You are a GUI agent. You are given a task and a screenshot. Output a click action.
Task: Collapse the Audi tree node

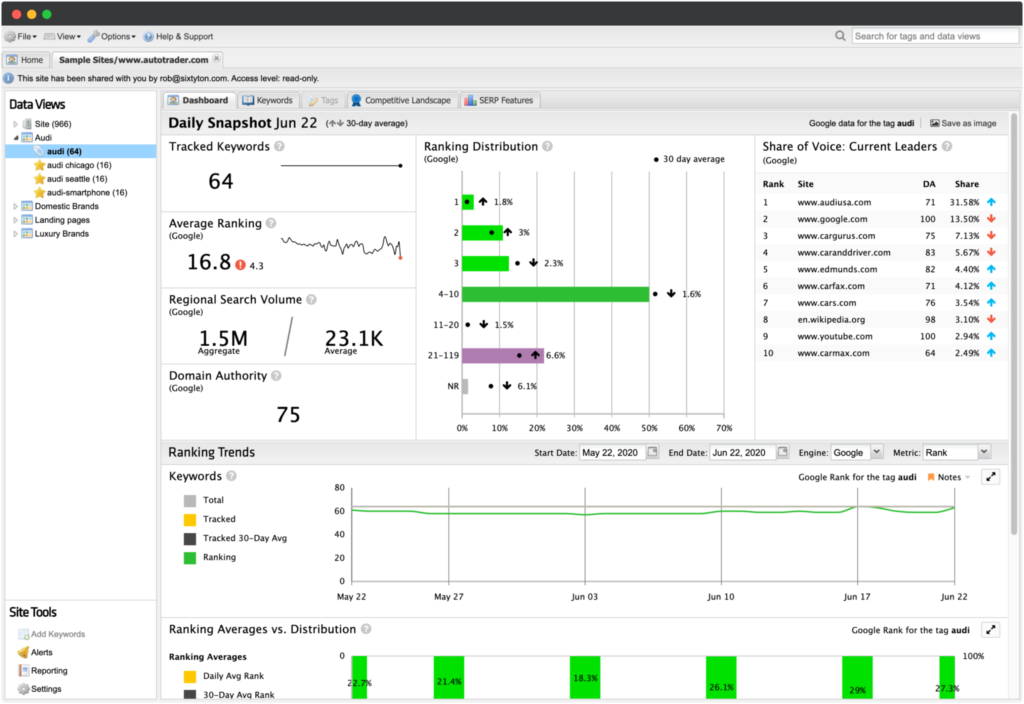click(16, 138)
